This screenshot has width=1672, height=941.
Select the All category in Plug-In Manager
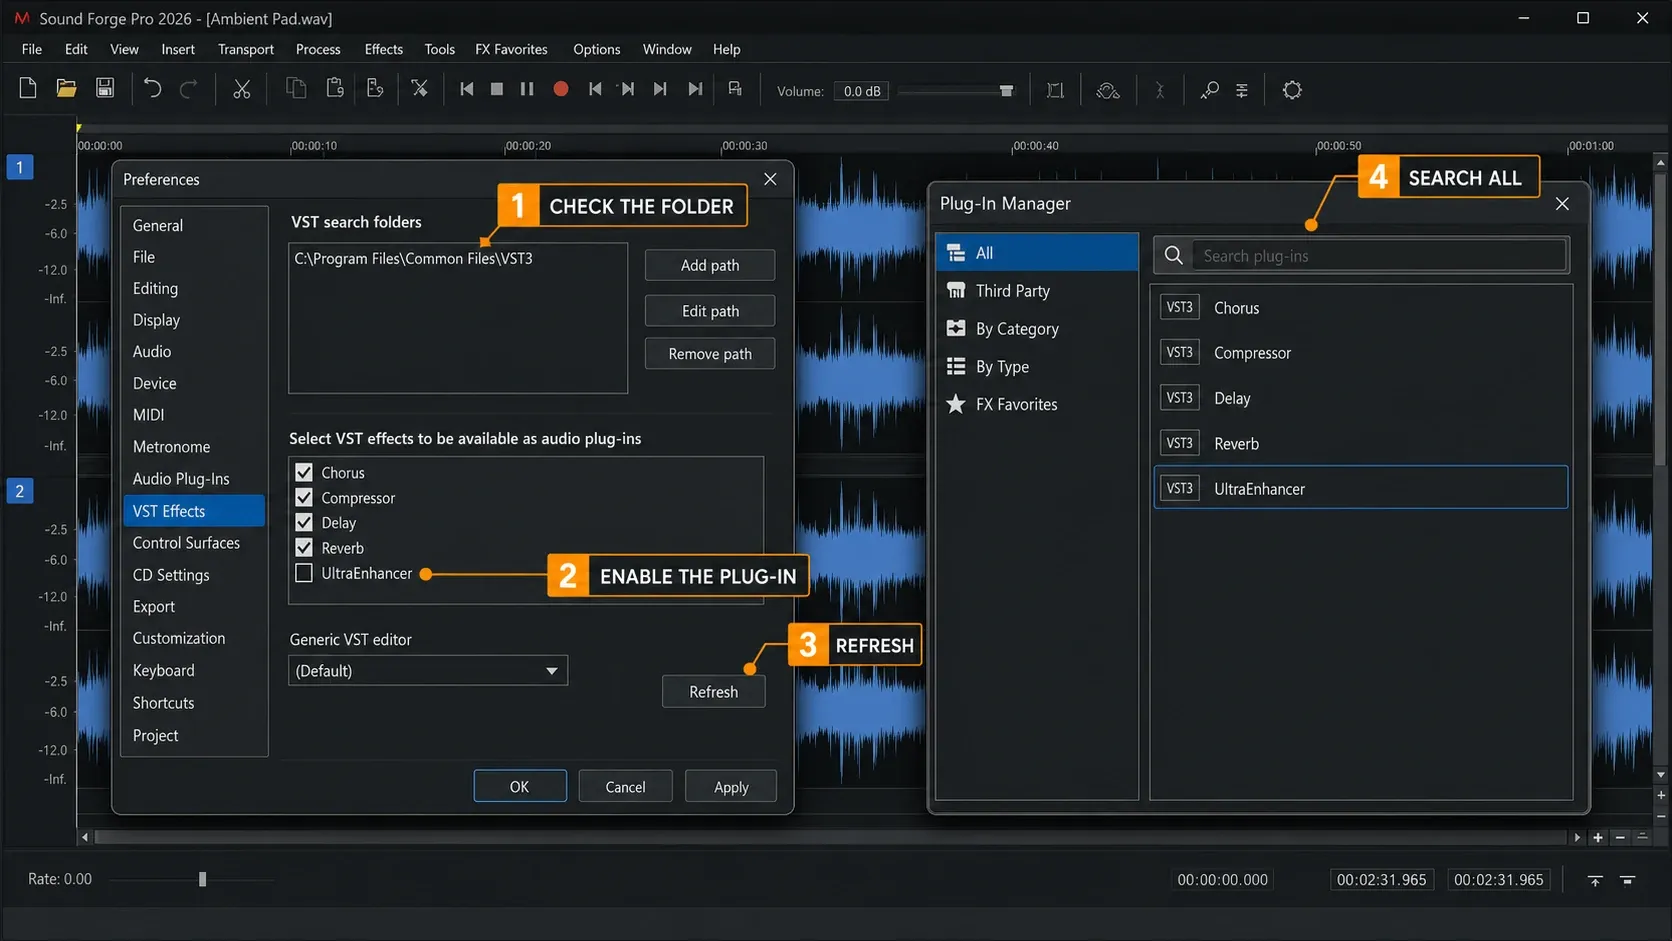(x=1037, y=253)
